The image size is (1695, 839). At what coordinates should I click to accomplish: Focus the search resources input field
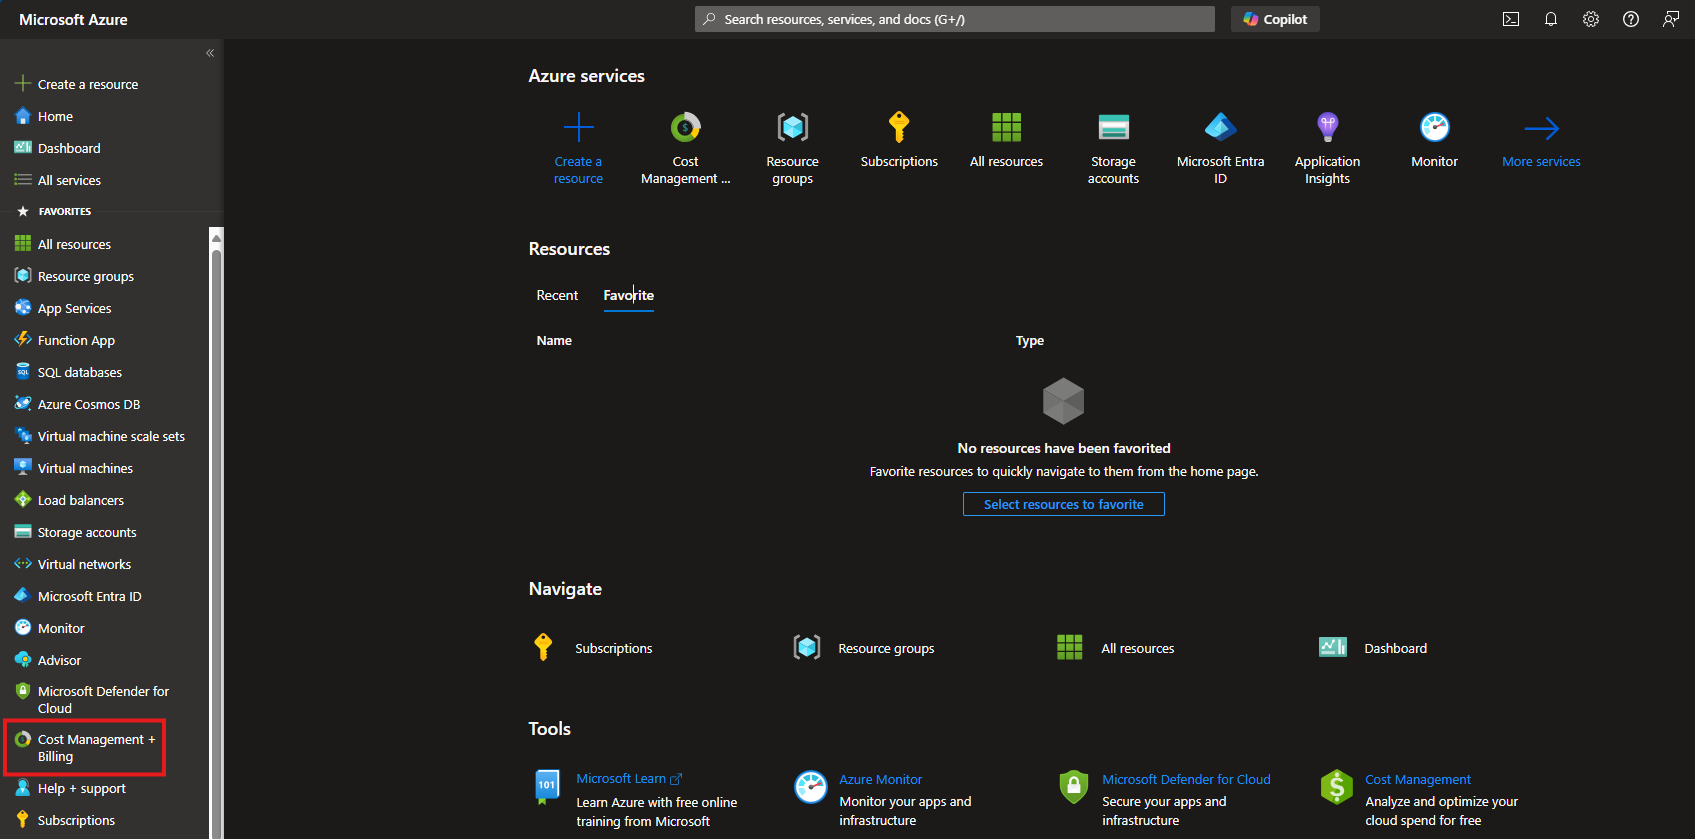pos(955,19)
